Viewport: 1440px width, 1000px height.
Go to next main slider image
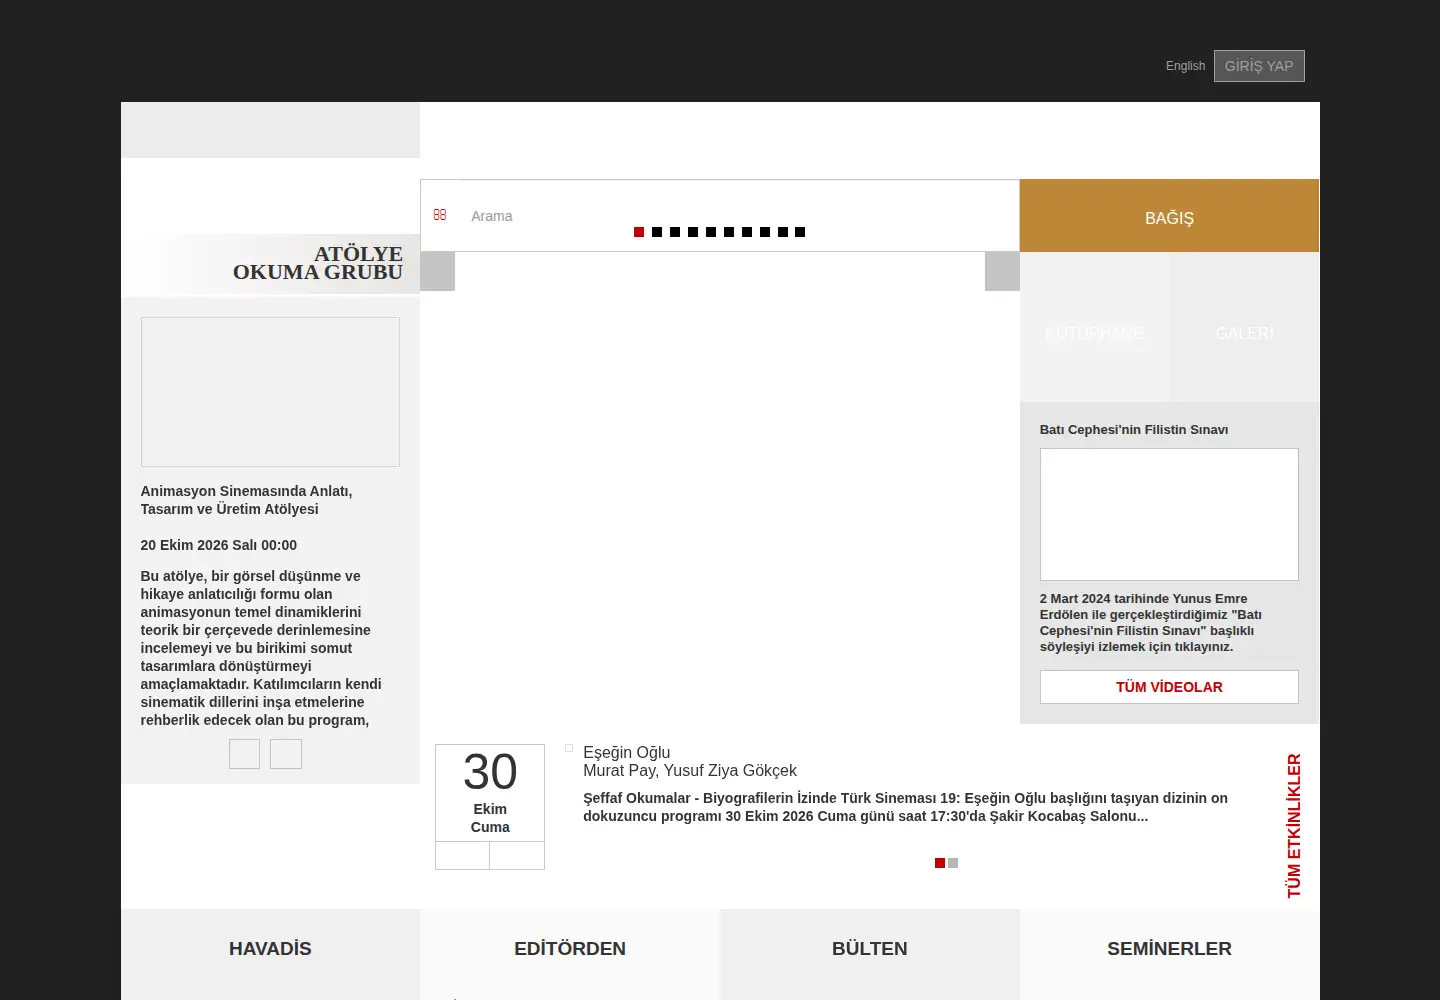pyautogui.click(x=1002, y=271)
